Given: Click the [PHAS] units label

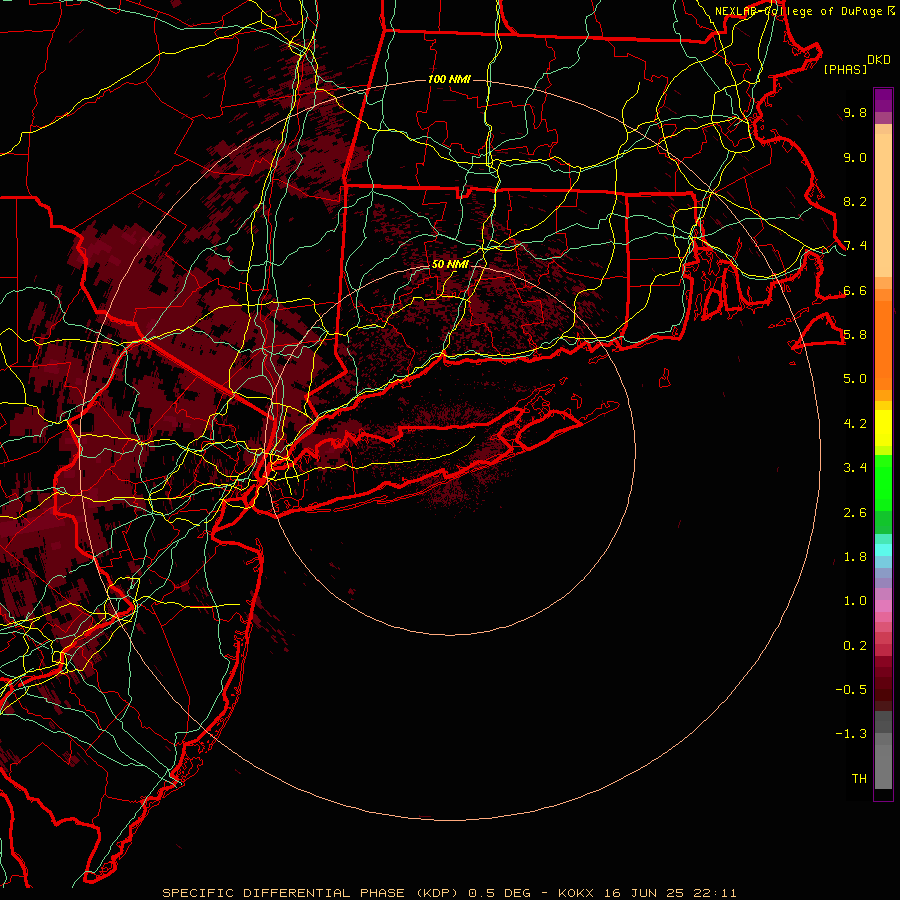Looking at the screenshot, I should (845, 70).
